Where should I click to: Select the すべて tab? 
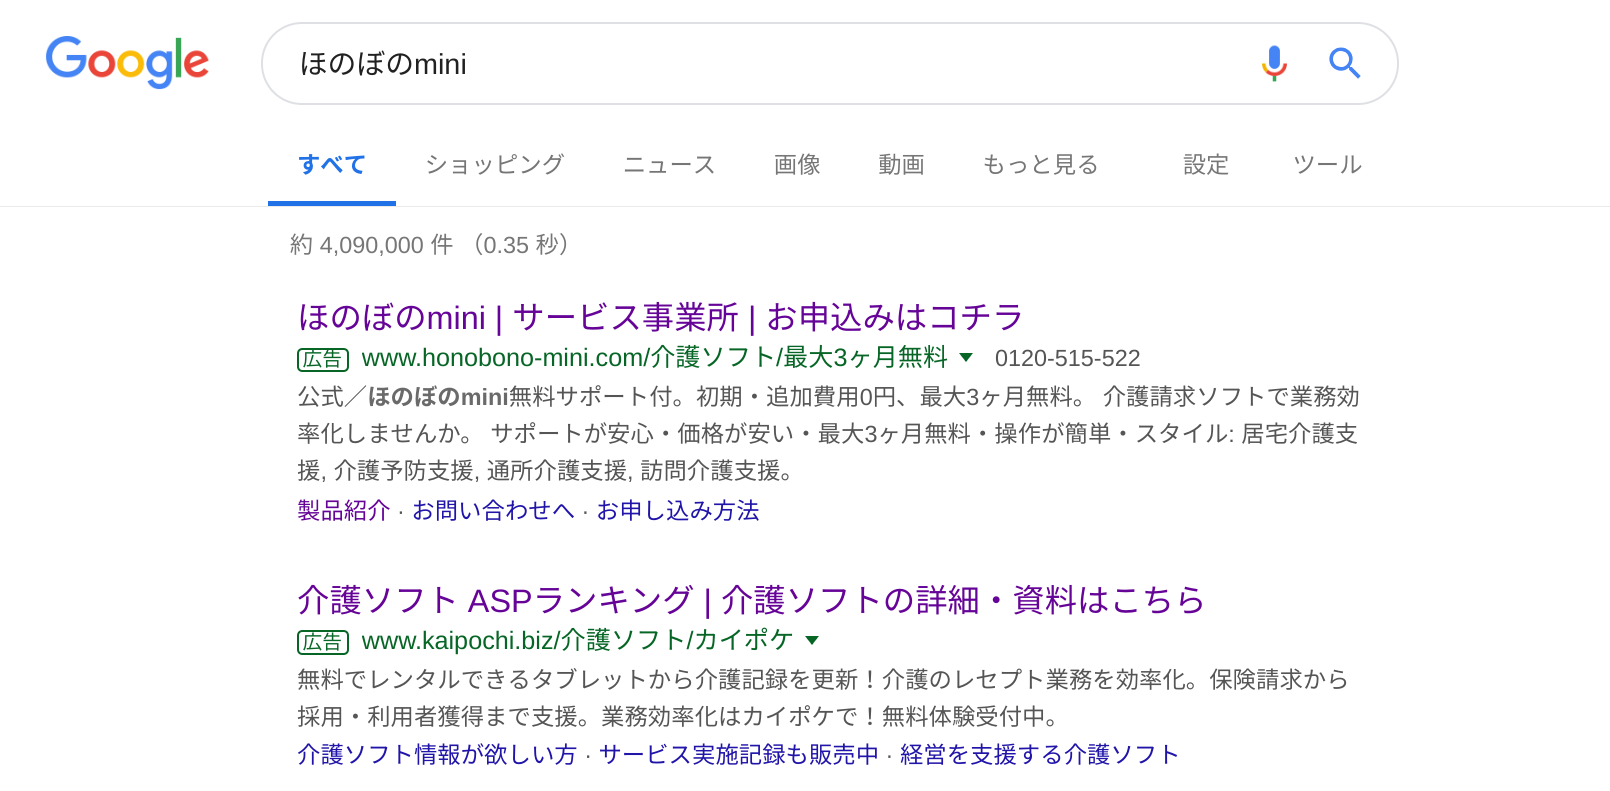tap(332, 165)
